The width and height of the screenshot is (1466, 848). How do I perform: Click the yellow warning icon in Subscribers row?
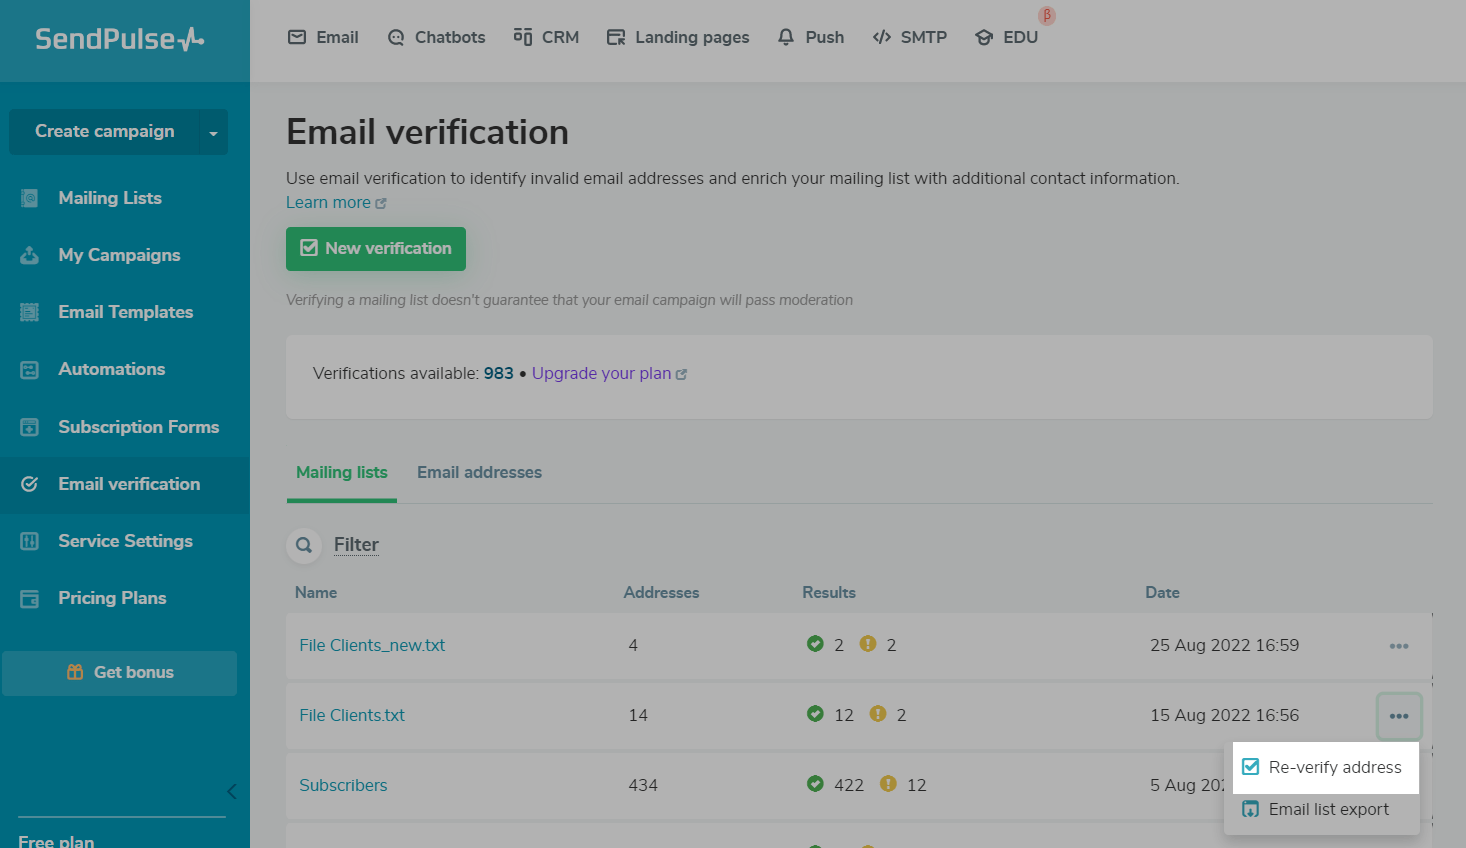(888, 784)
